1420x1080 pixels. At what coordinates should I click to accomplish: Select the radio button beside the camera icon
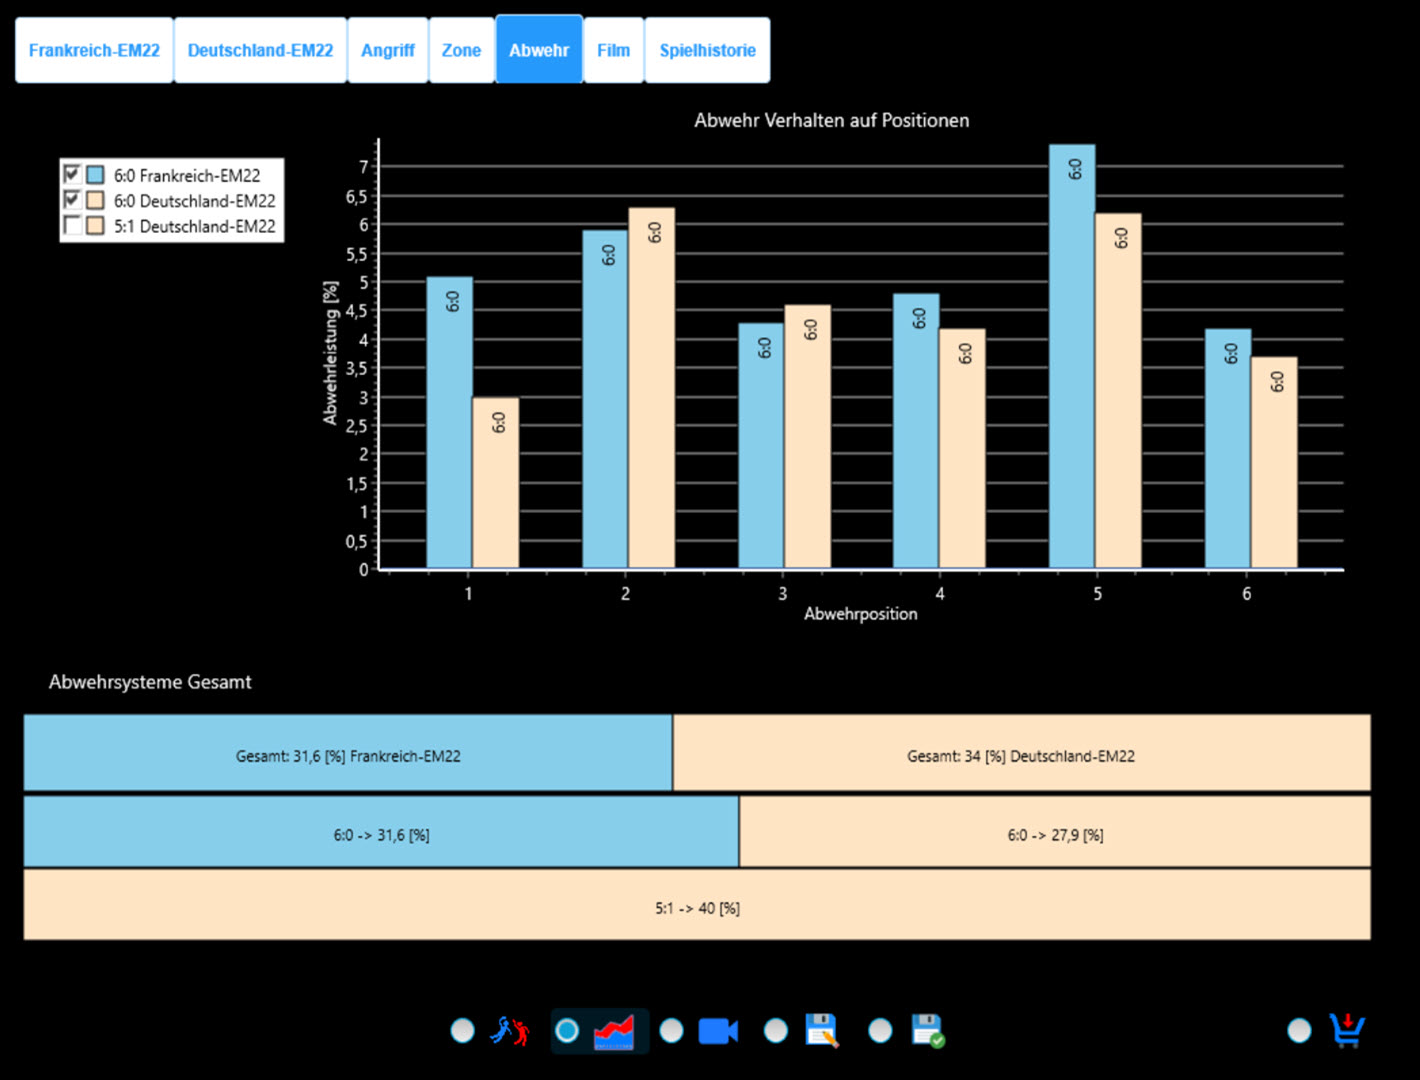[672, 1031]
